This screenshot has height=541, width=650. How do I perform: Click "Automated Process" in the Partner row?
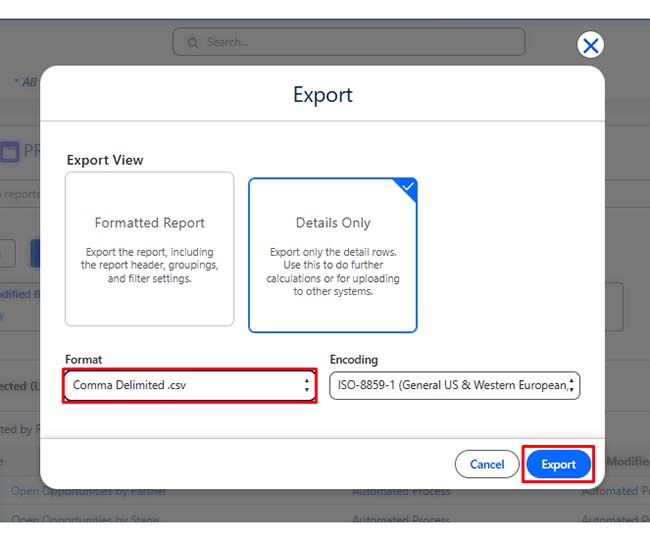click(x=401, y=492)
